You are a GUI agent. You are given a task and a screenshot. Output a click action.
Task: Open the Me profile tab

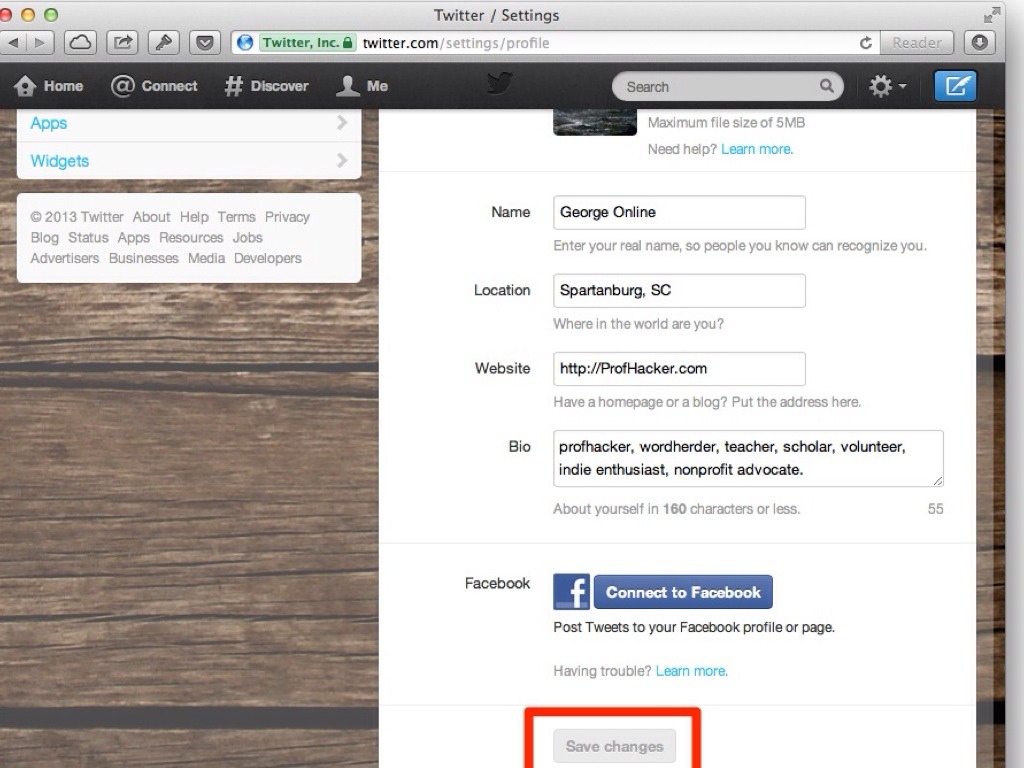[363, 86]
